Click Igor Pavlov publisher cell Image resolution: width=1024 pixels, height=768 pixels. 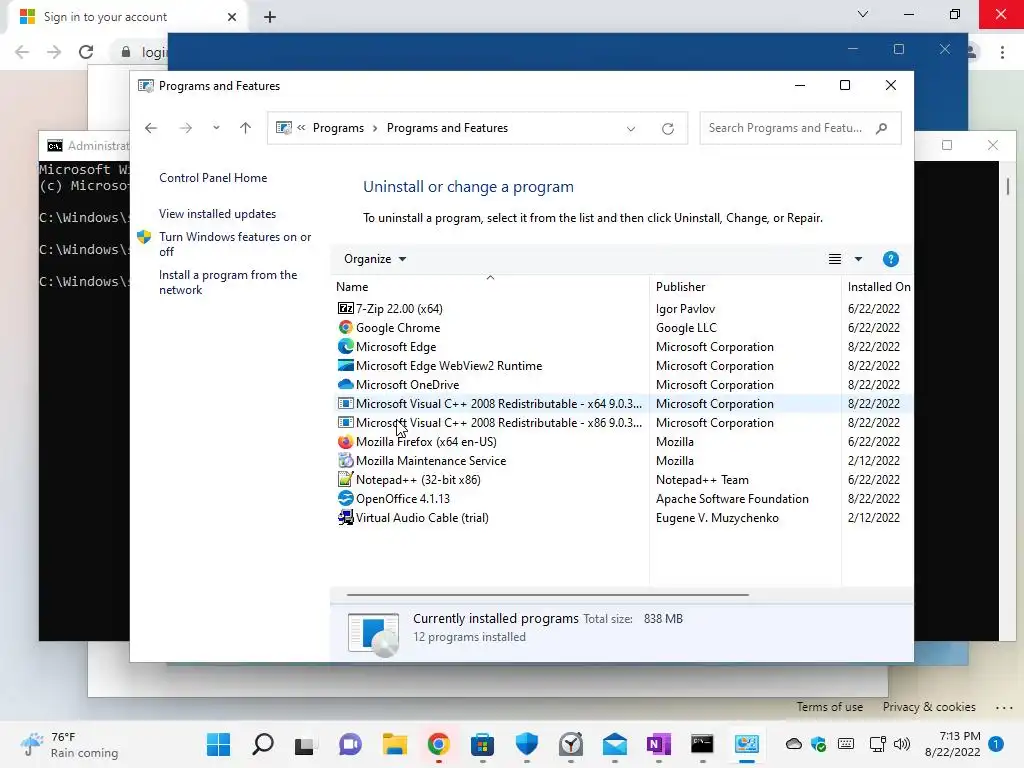click(685, 308)
